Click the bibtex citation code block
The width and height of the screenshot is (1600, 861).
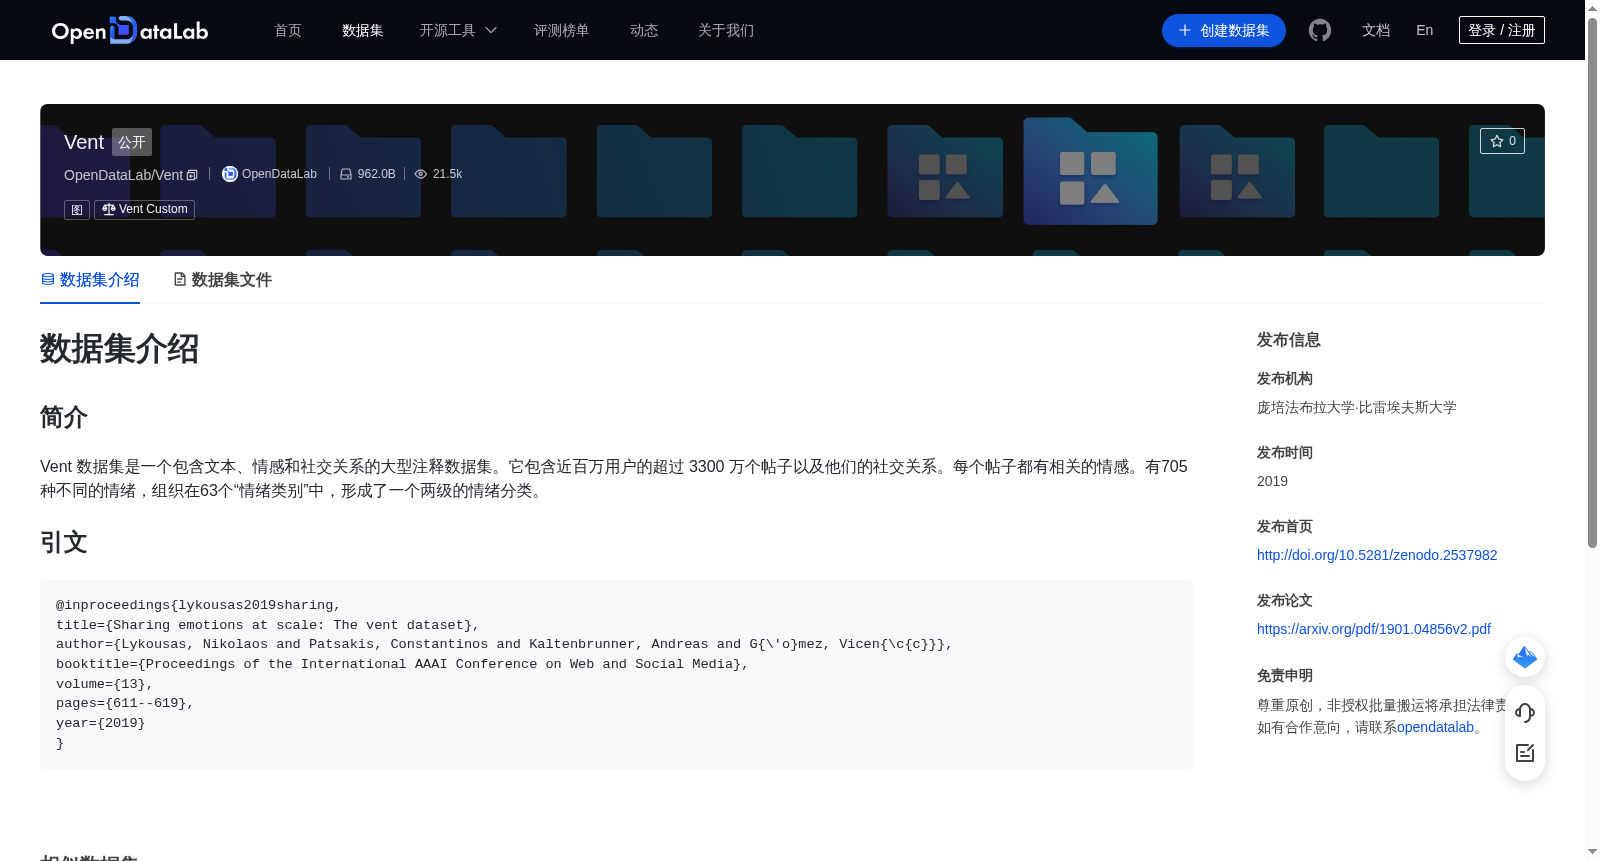(616, 675)
